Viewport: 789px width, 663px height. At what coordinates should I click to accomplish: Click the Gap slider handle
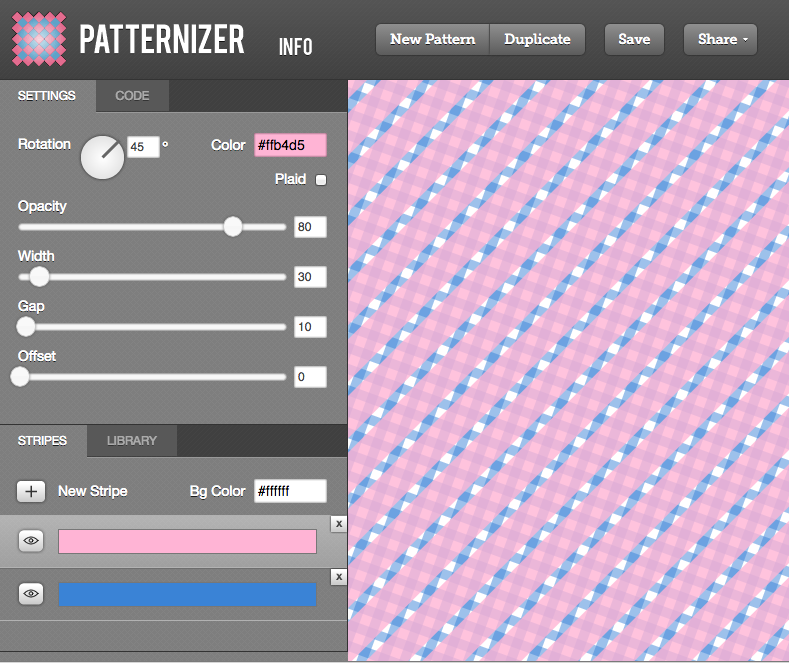pos(26,327)
